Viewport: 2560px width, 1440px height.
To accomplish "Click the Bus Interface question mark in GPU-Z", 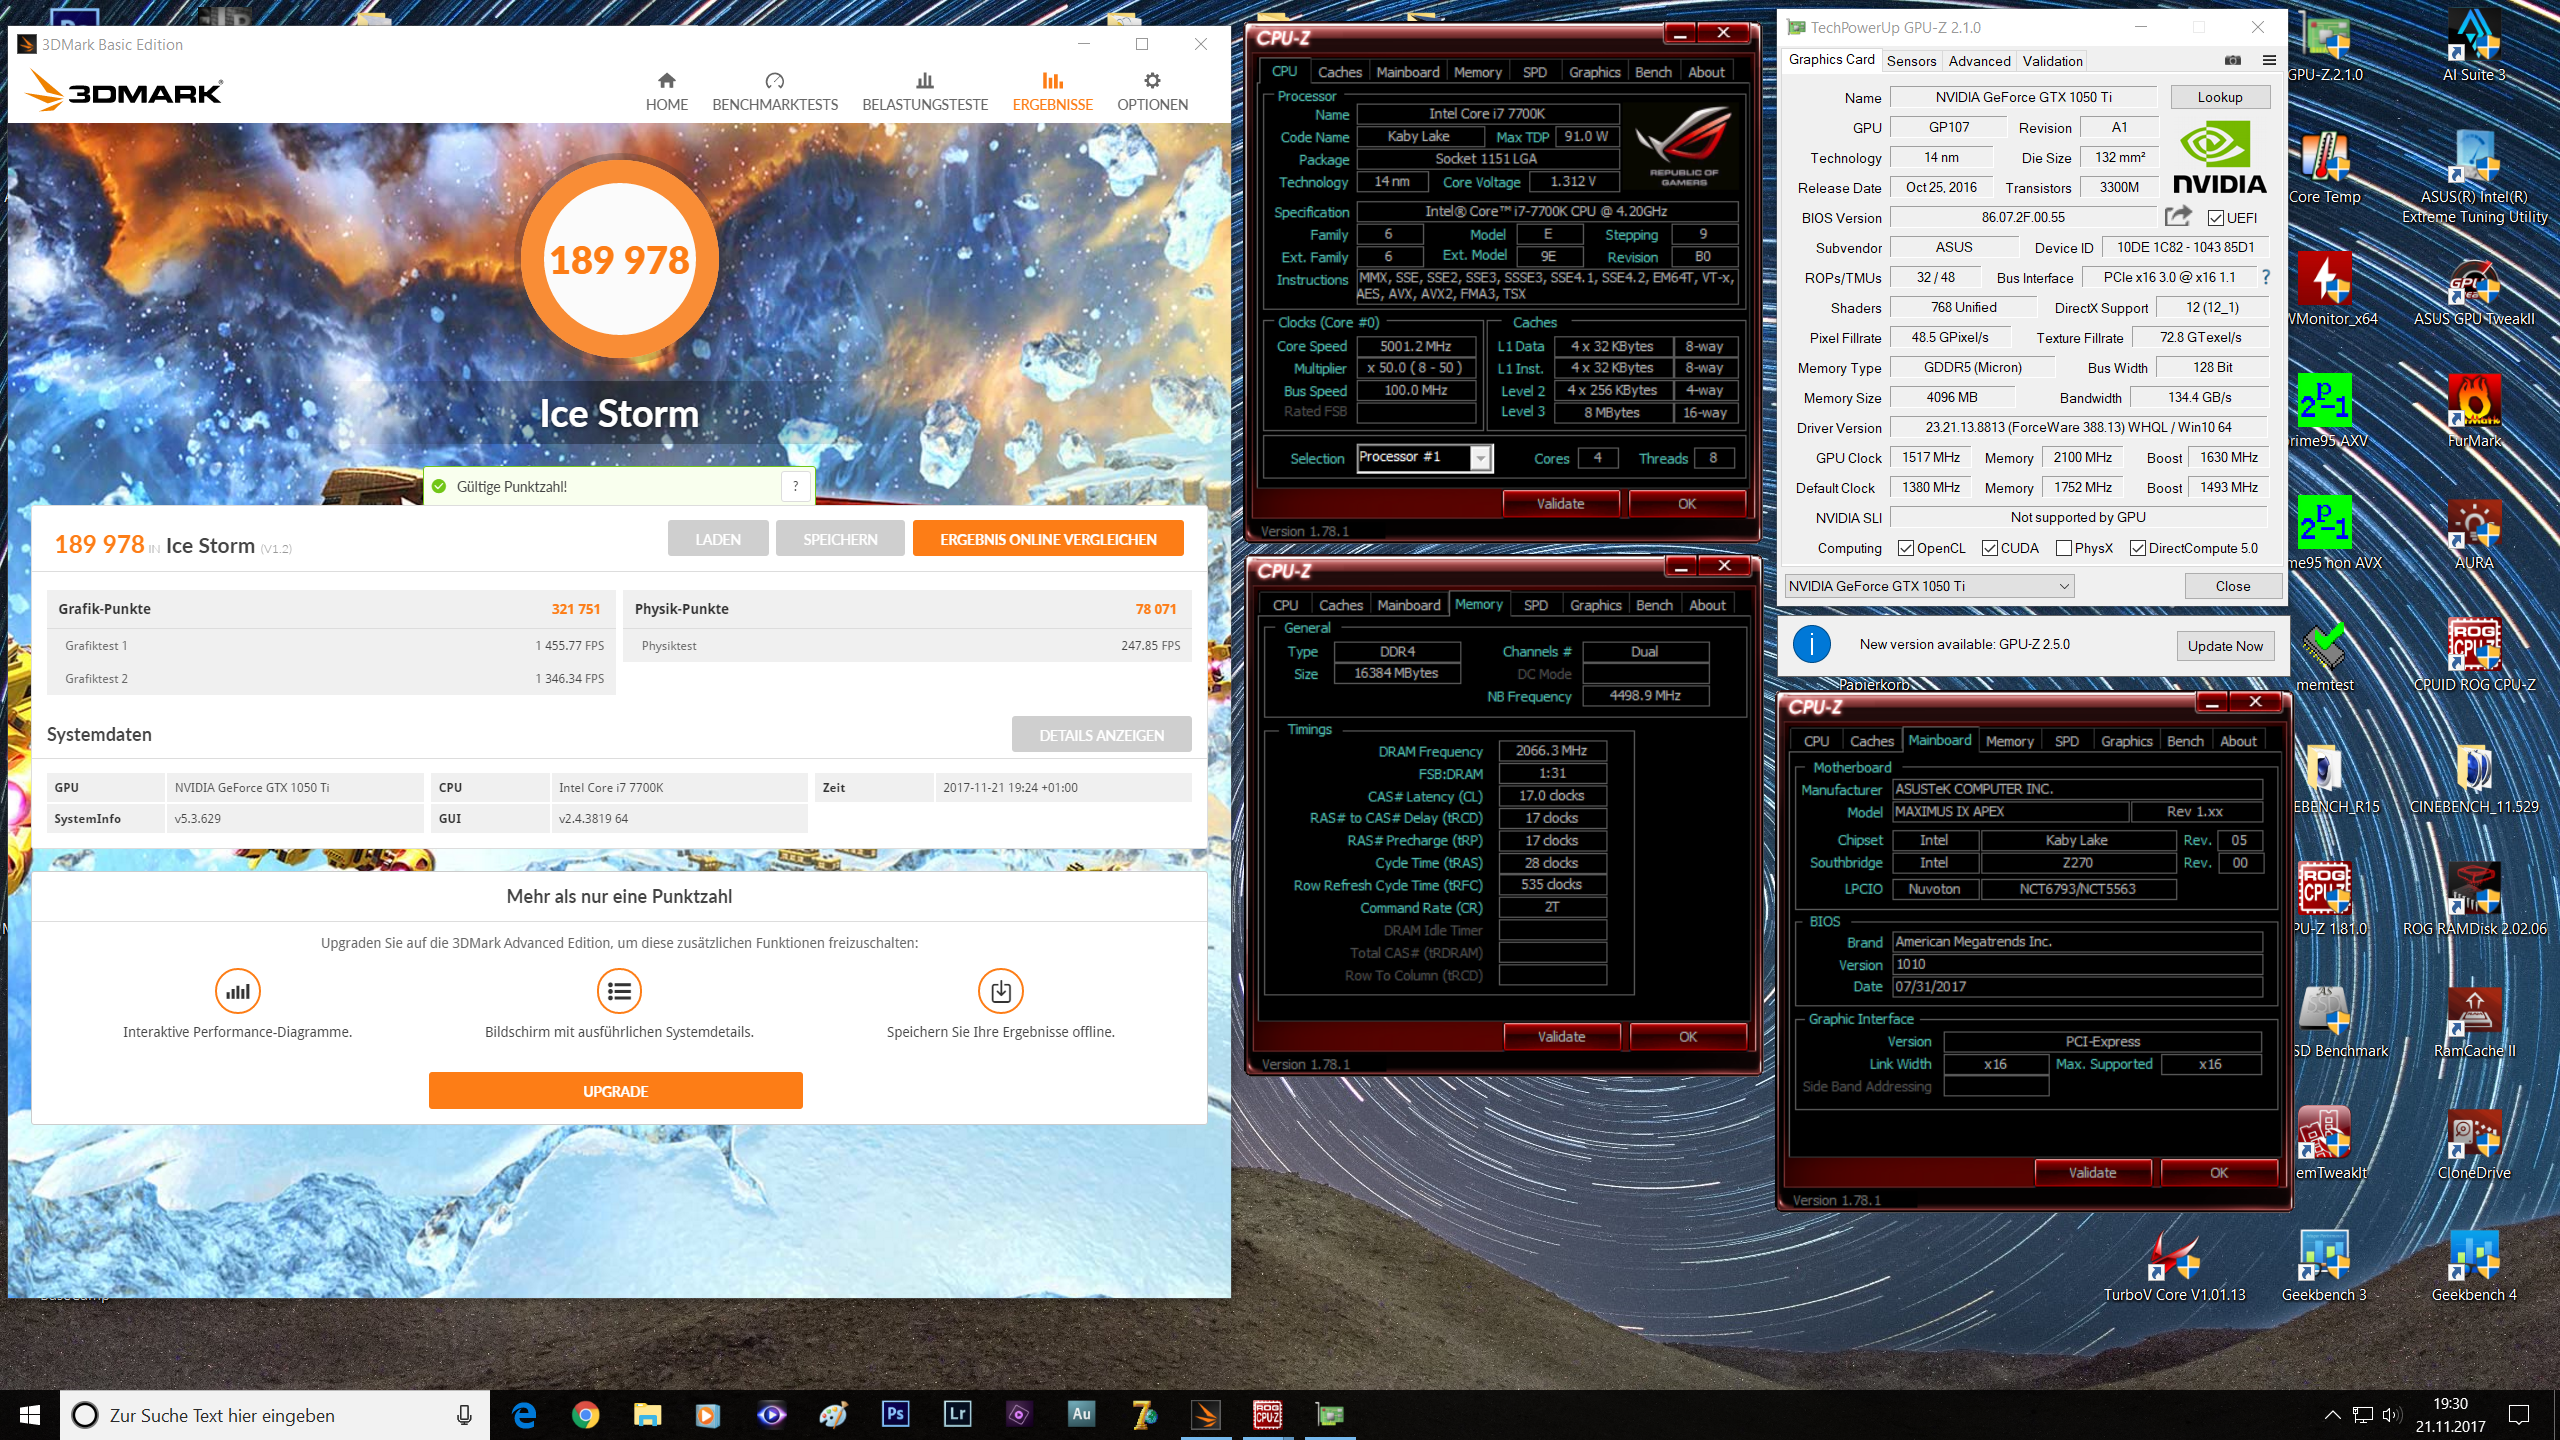I will tap(2266, 277).
